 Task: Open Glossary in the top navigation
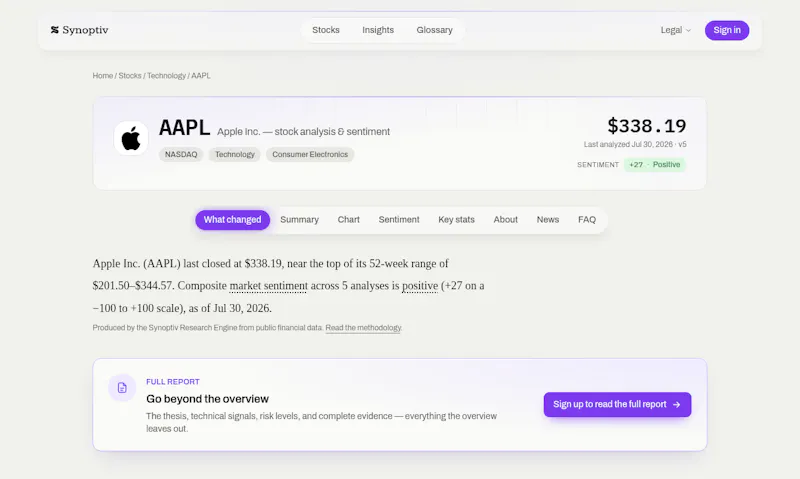pyautogui.click(x=434, y=30)
